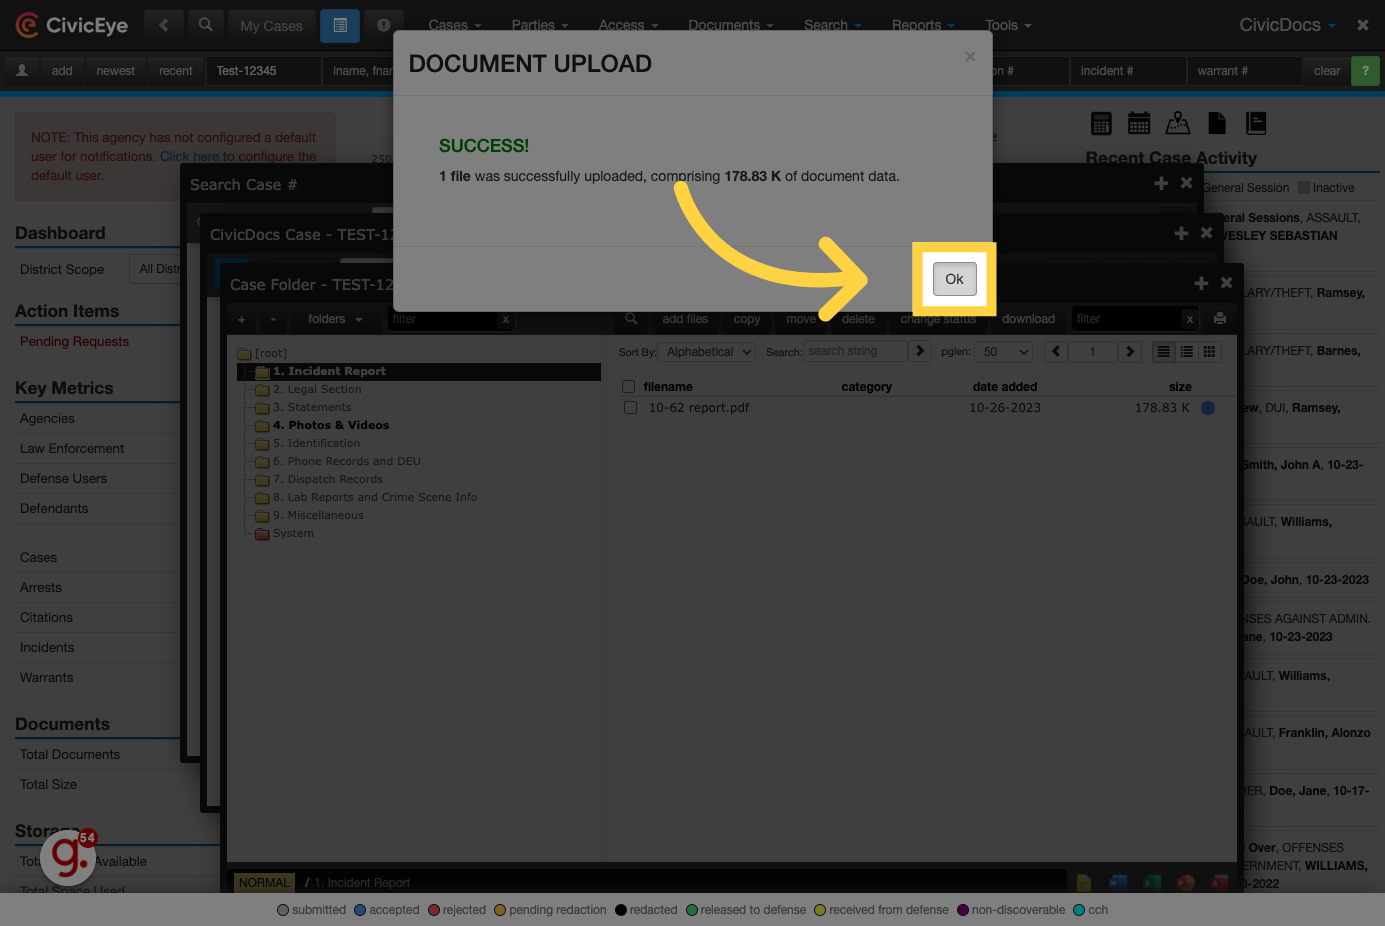Click download in Case Folder toolbar
The width and height of the screenshot is (1385, 926).
[1028, 319]
